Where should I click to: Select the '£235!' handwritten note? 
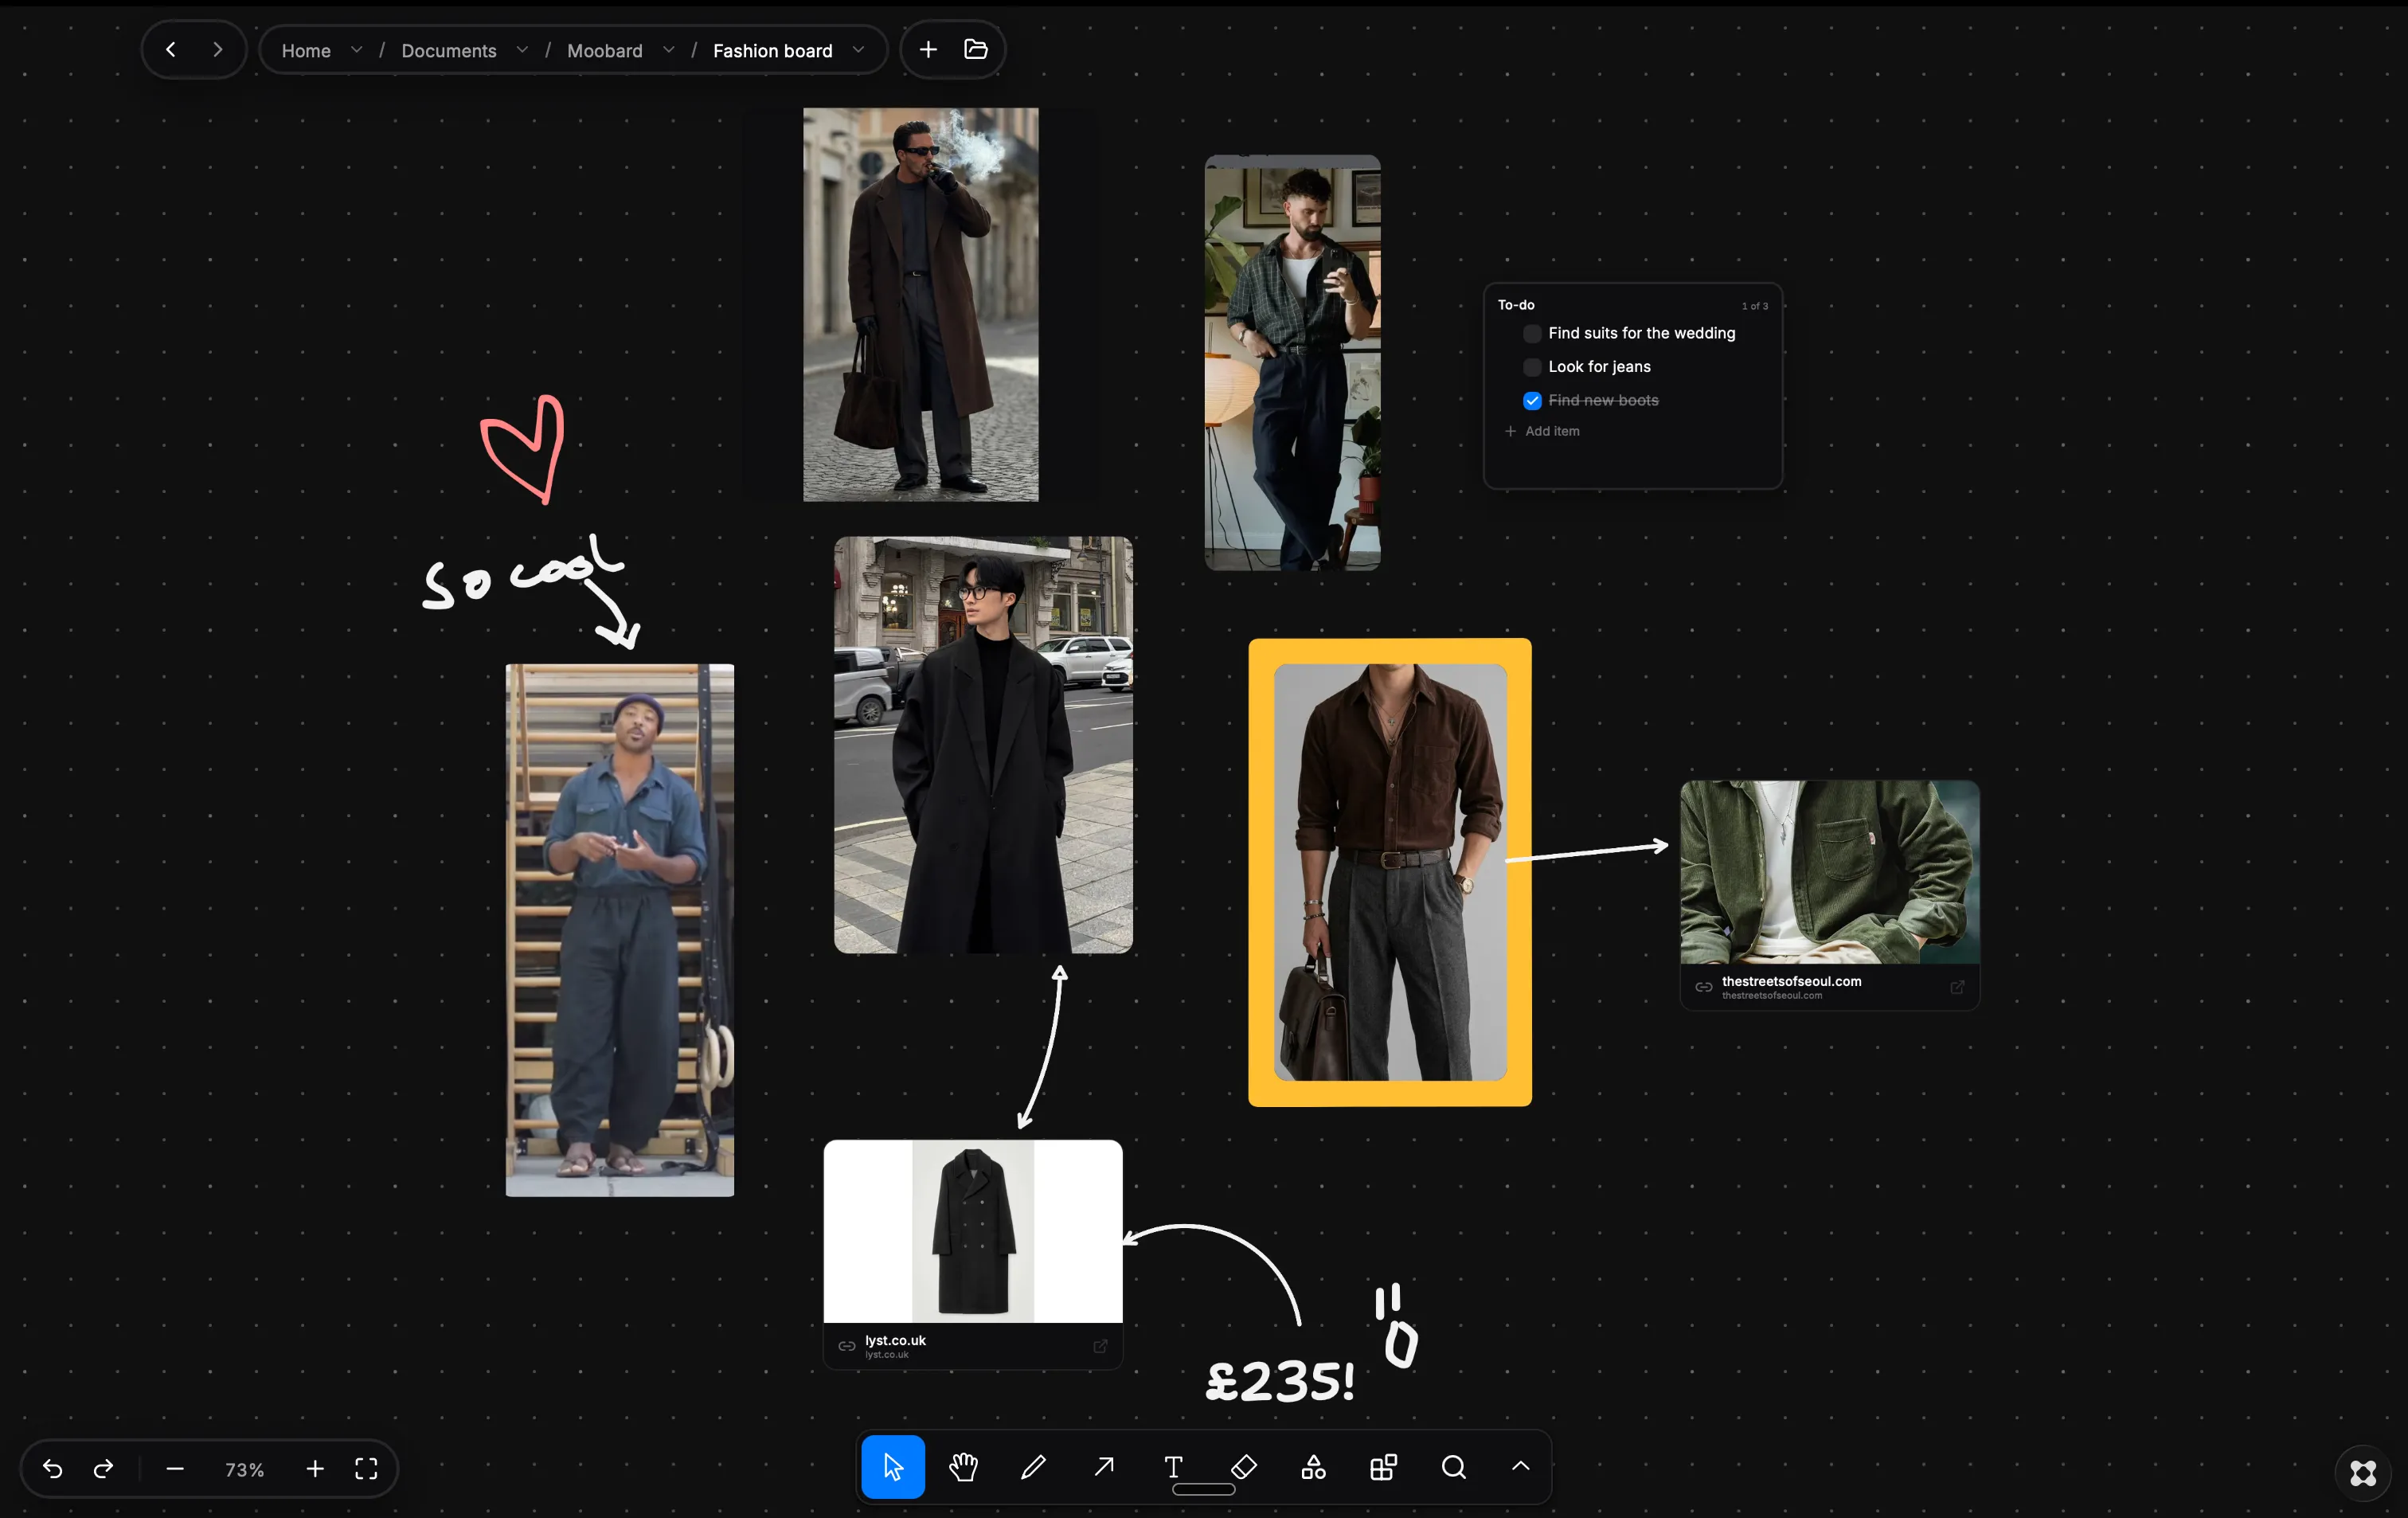(x=1281, y=1381)
